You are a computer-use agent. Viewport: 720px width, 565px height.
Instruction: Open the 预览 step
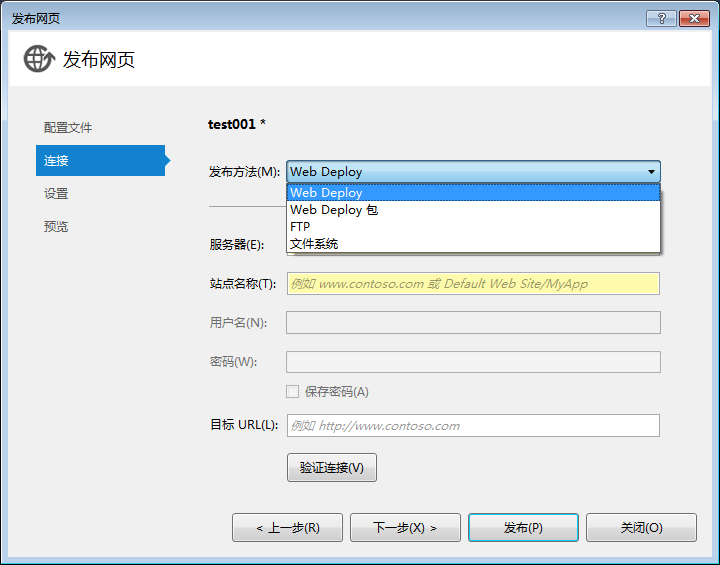tap(56, 226)
